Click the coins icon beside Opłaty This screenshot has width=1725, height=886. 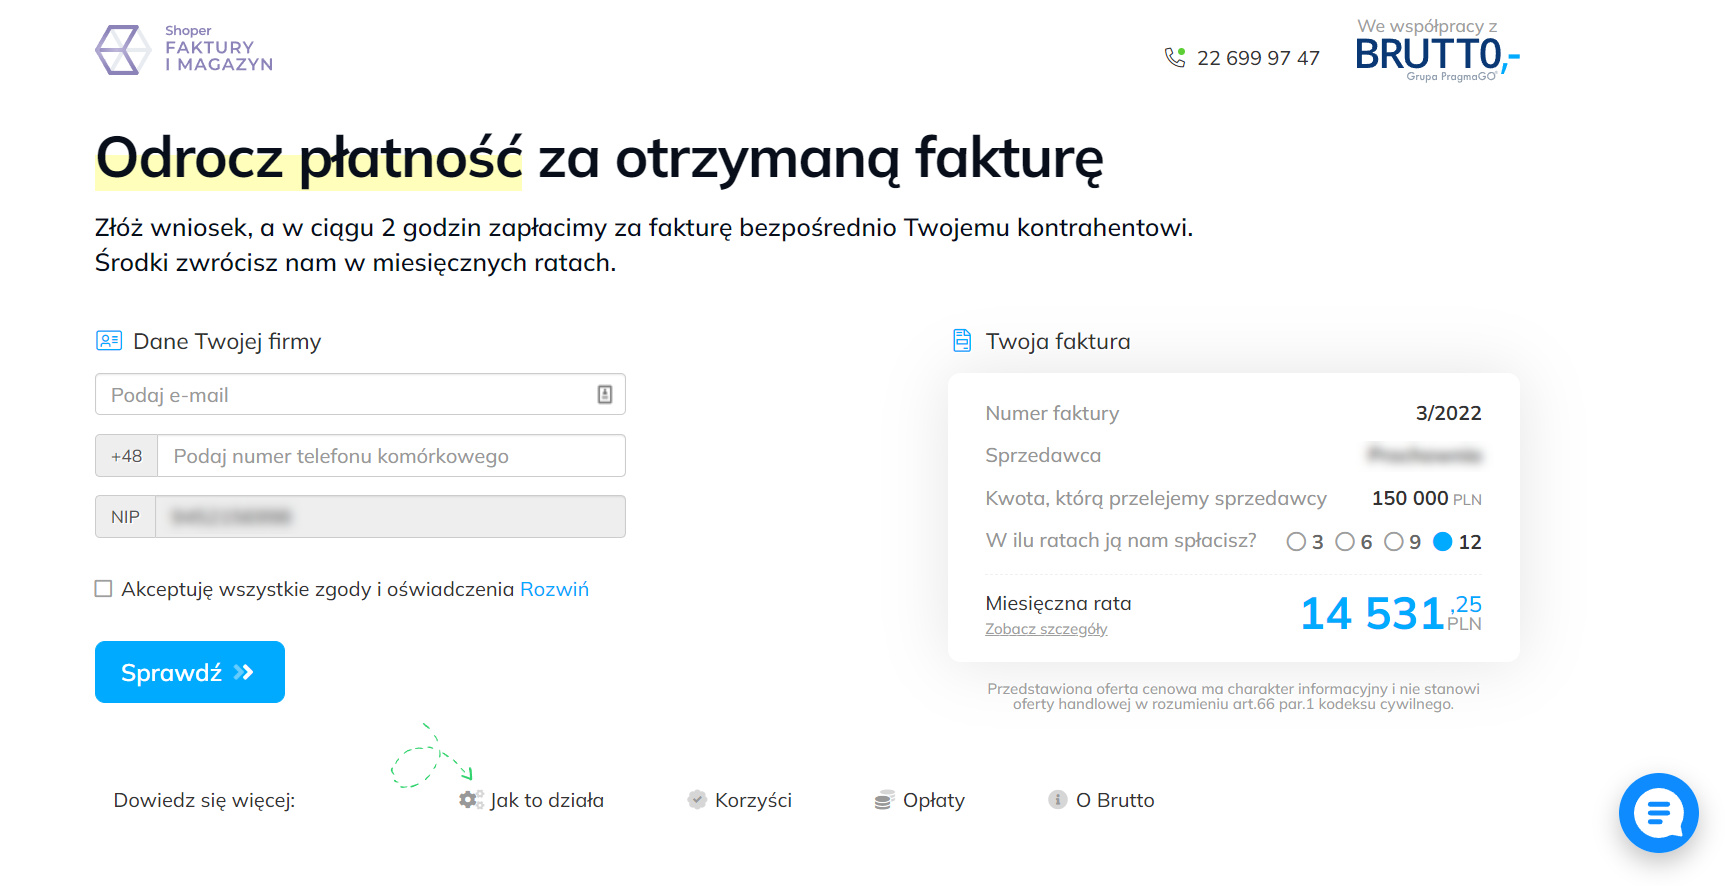coord(884,800)
